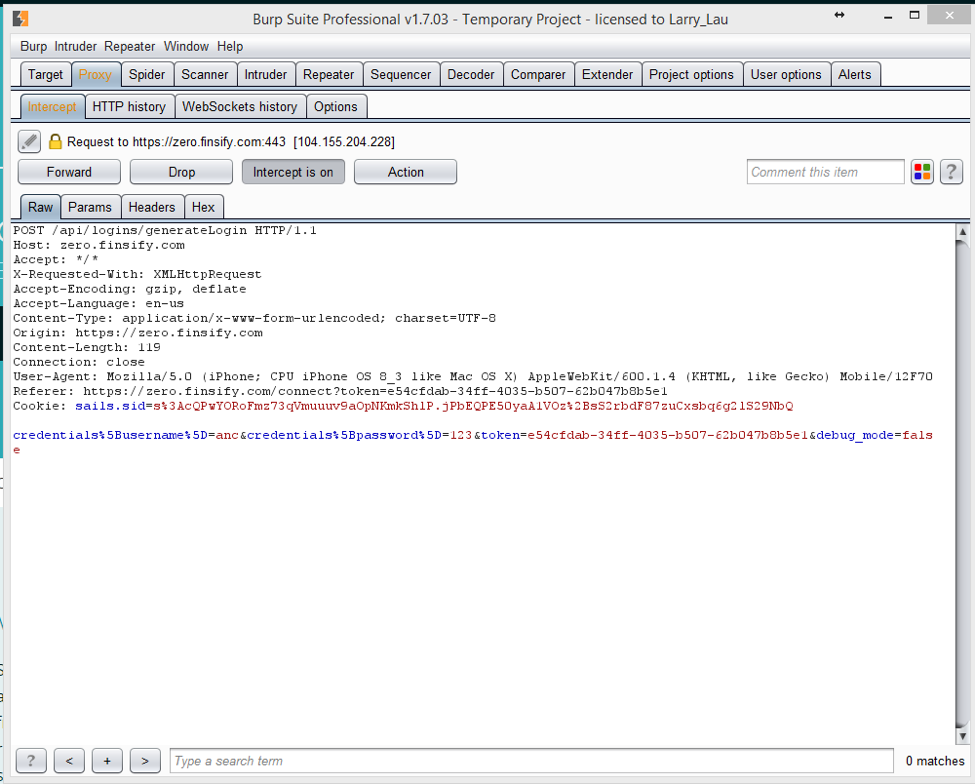Minimize the Burp Suite window
The image size is (975, 784).
pos(888,16)
